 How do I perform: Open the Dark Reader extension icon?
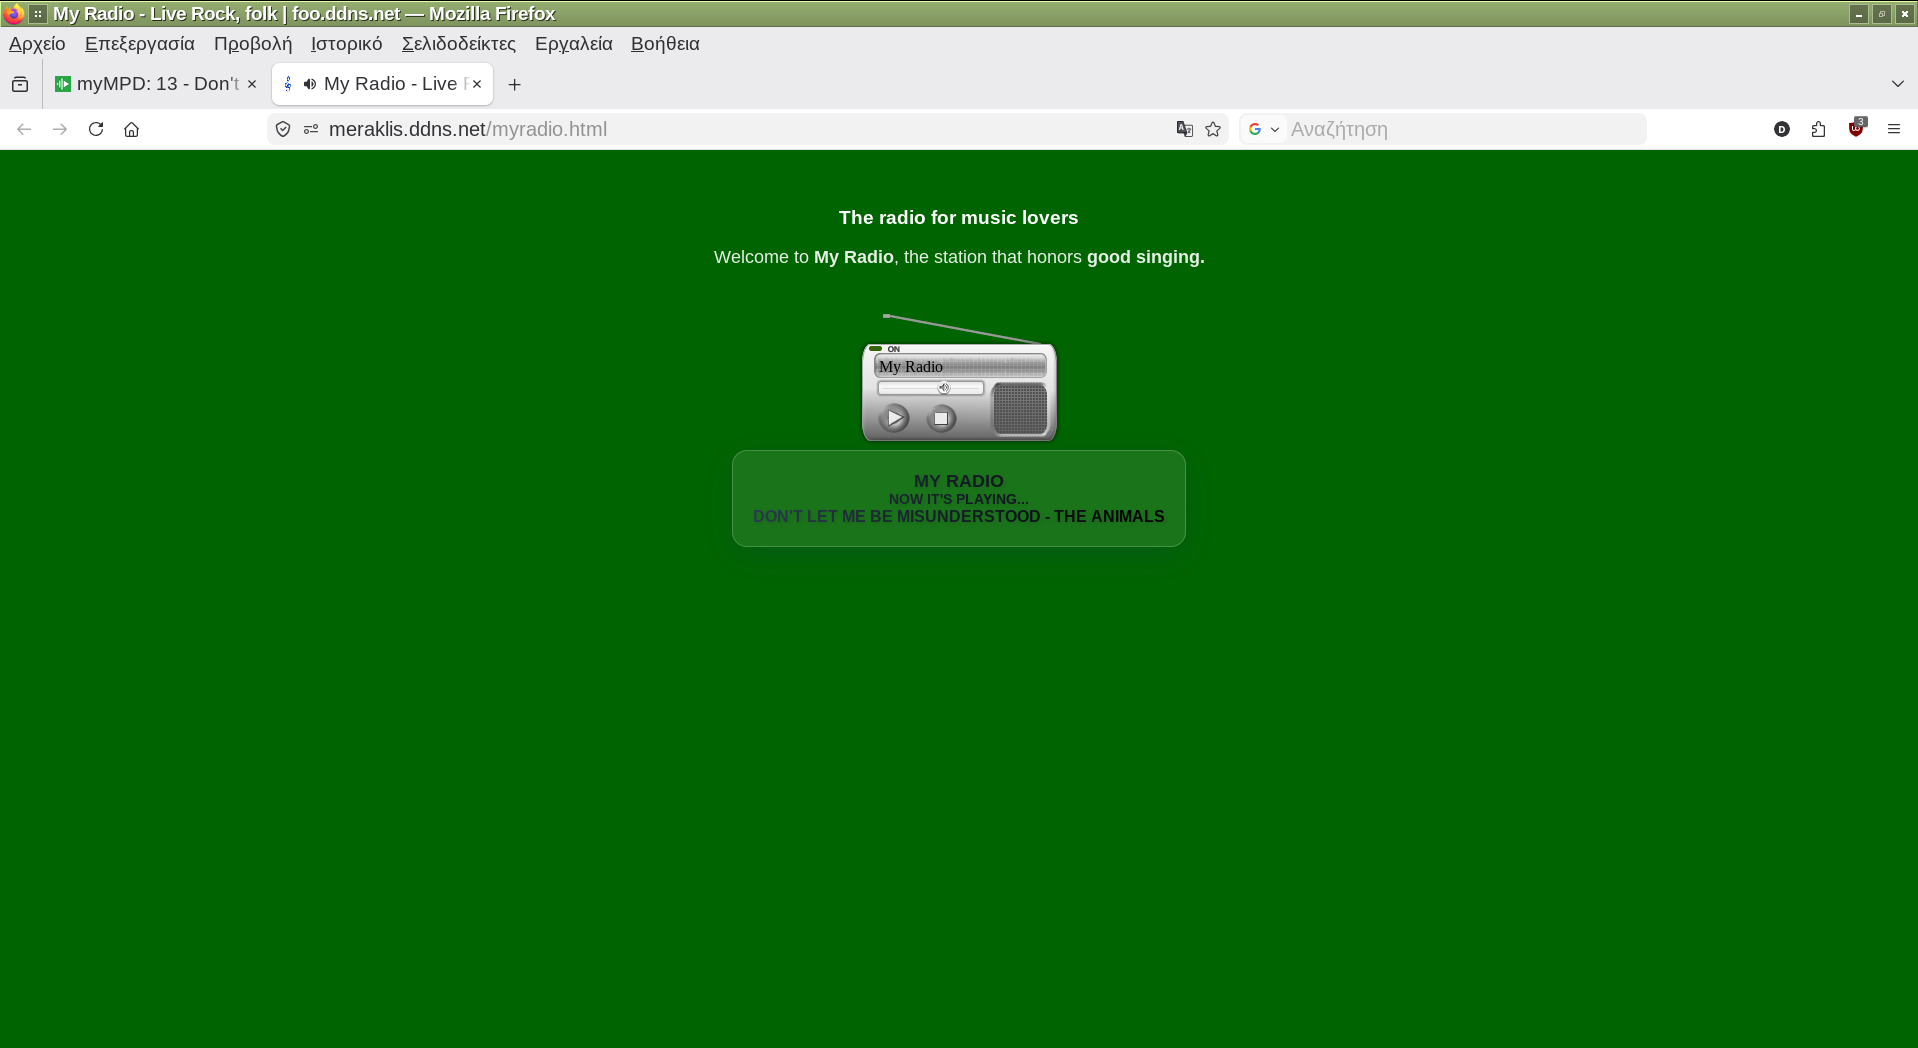tap(1781, 129)
